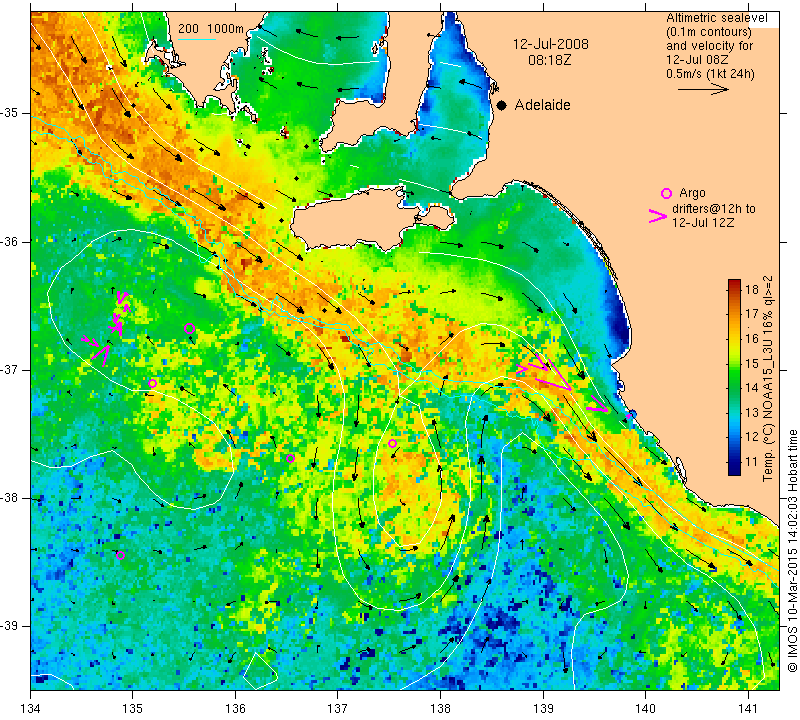
Task: Click the magenta drifter arrowhead near 139.5E, 37.3S
Action: (x=597, y=405)
